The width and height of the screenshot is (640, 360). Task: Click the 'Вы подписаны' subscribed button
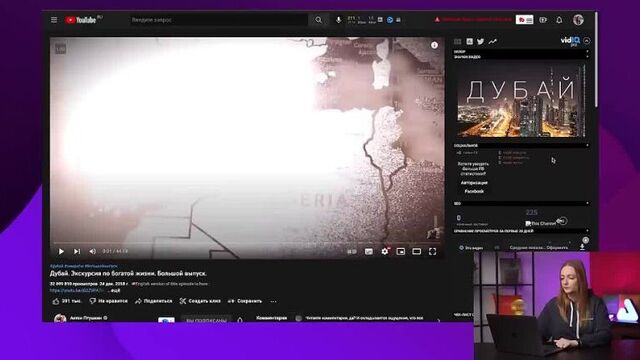tap(206, 320)
